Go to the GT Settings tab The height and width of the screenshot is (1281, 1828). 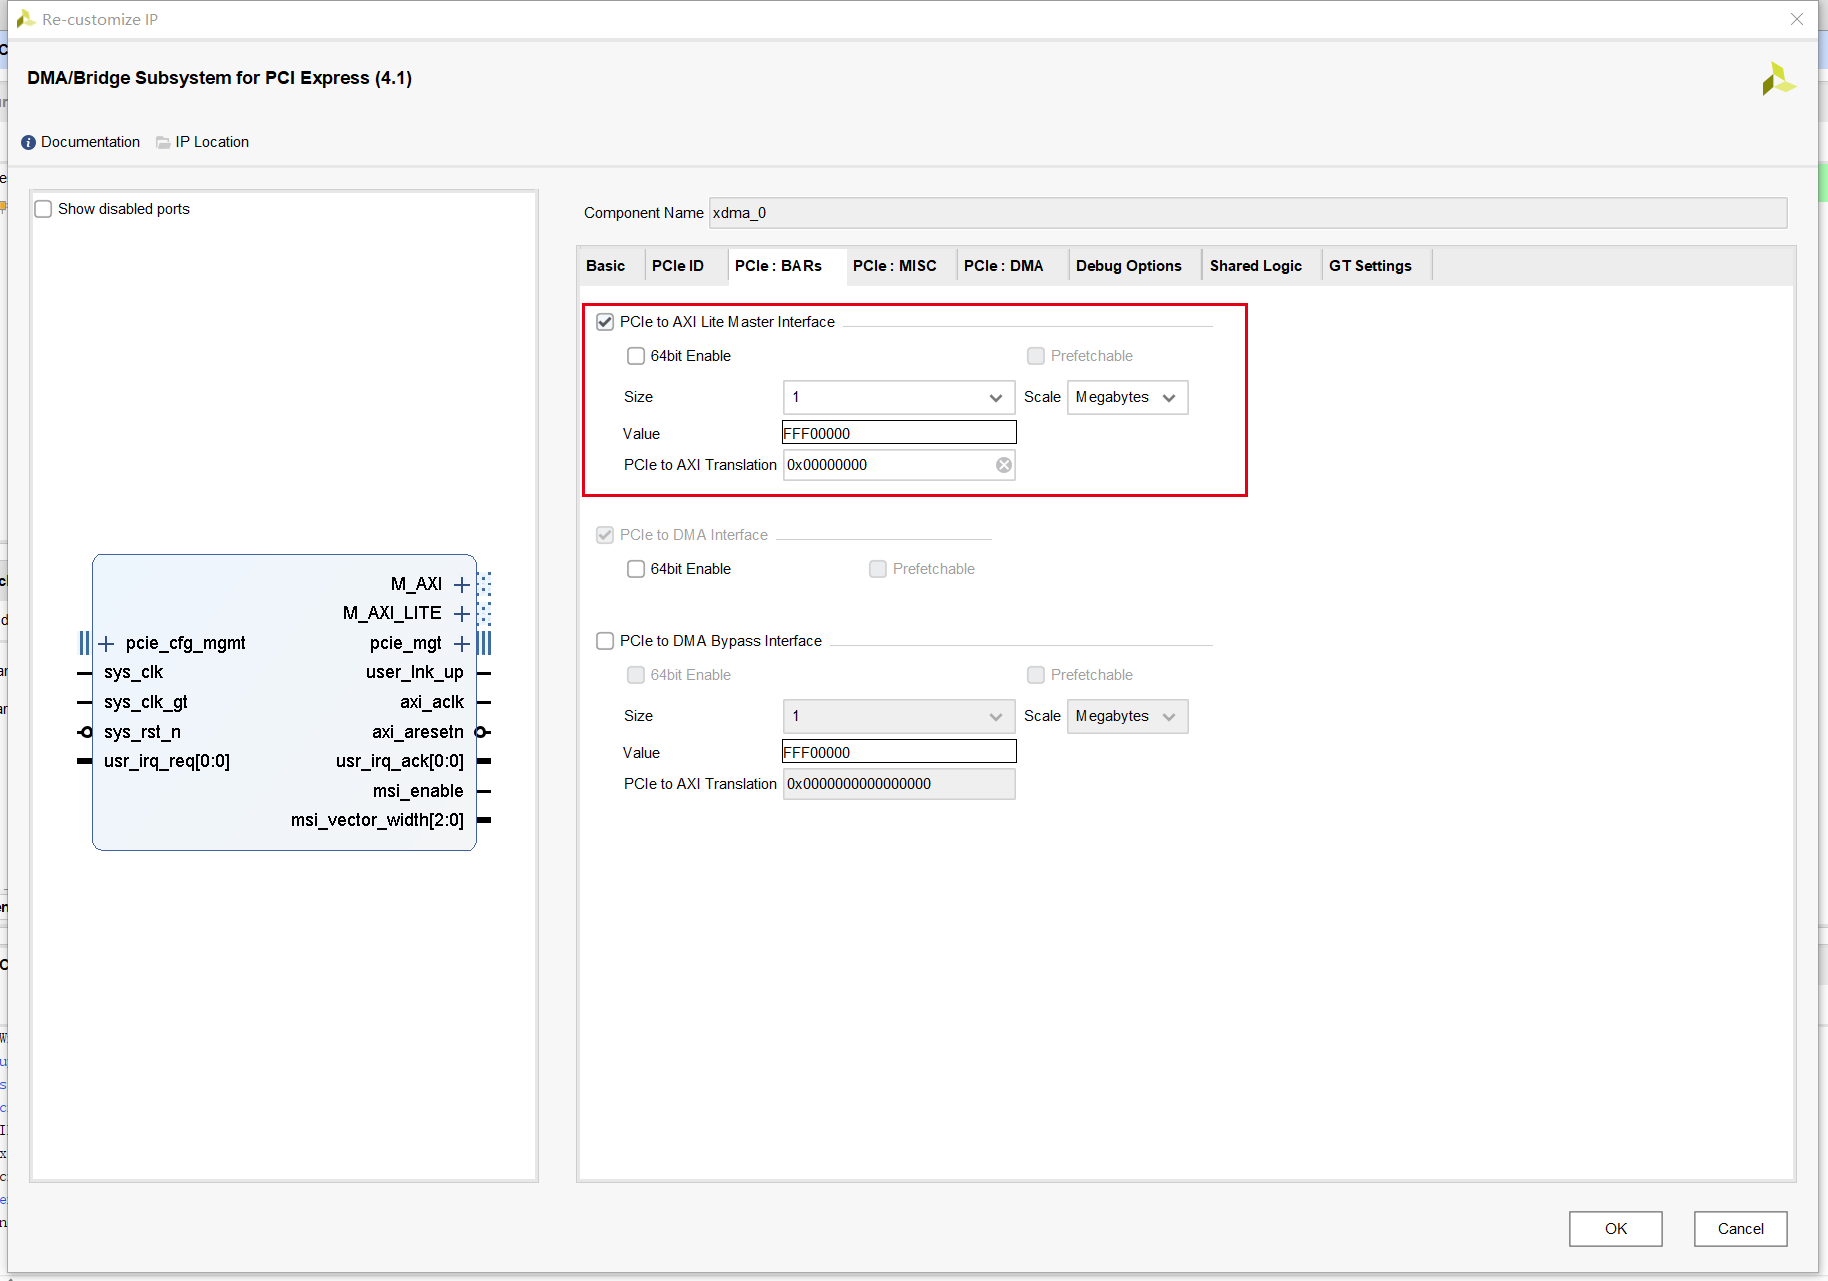point(1369,266)
